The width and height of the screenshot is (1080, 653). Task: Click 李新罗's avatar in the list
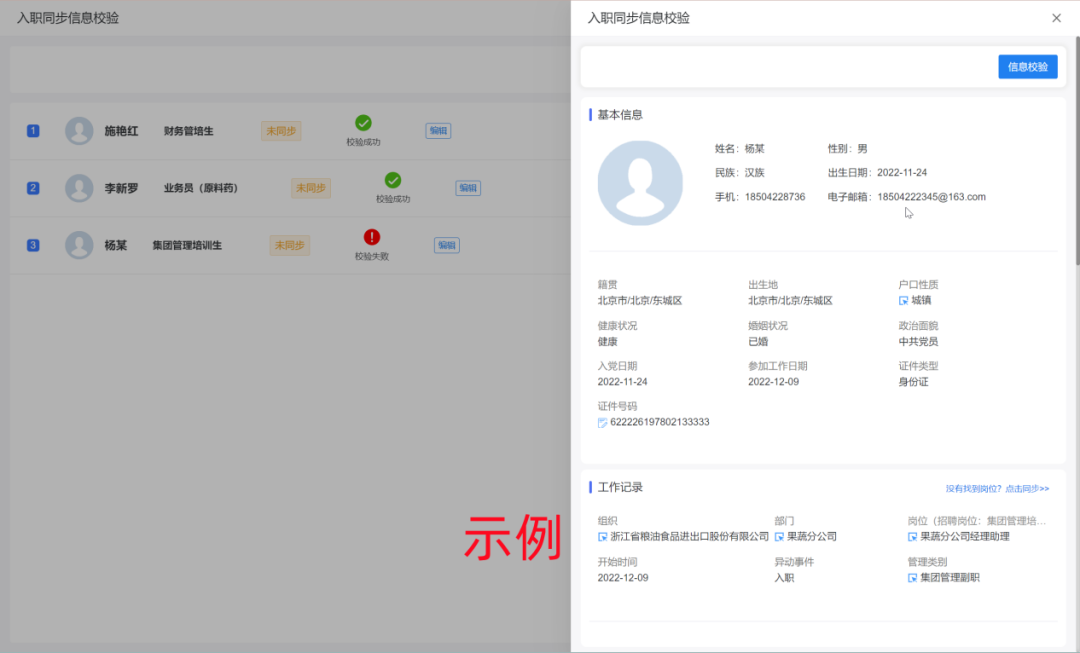tap(79, 188)
